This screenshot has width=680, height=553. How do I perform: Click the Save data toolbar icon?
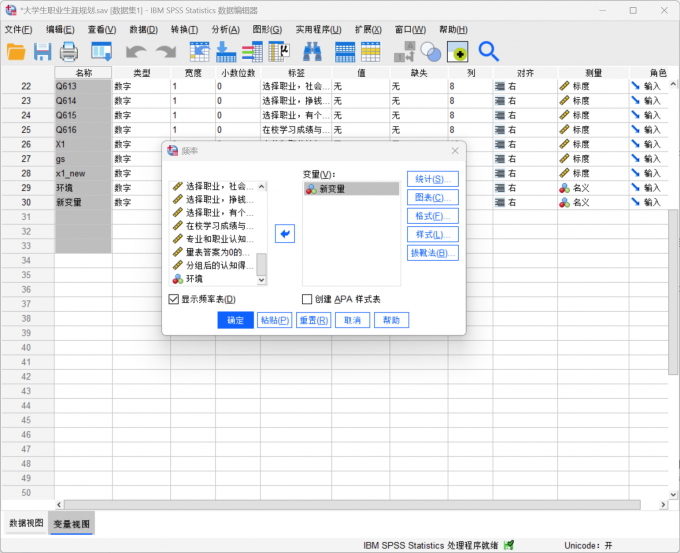[x=43, y=51]
